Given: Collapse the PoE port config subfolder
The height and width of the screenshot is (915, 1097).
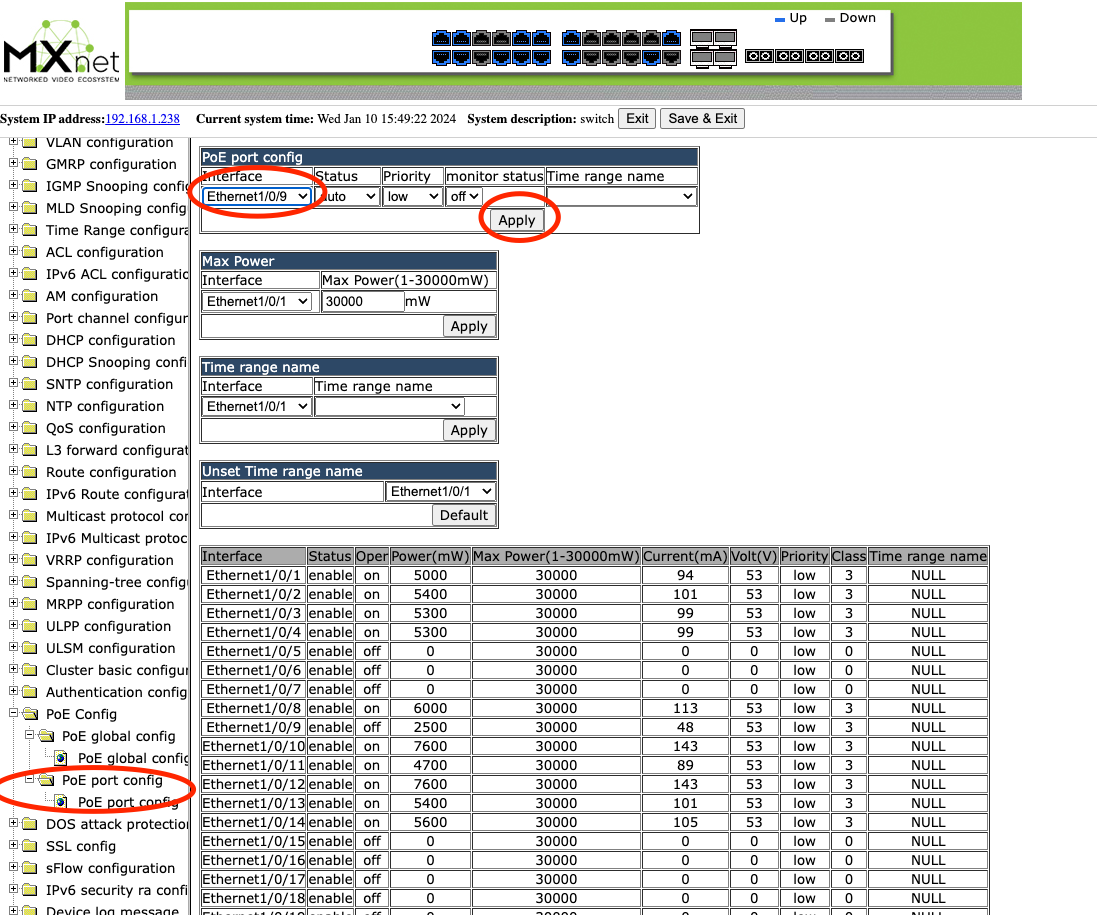Looking at the screenshot, I should click(29, 779).
